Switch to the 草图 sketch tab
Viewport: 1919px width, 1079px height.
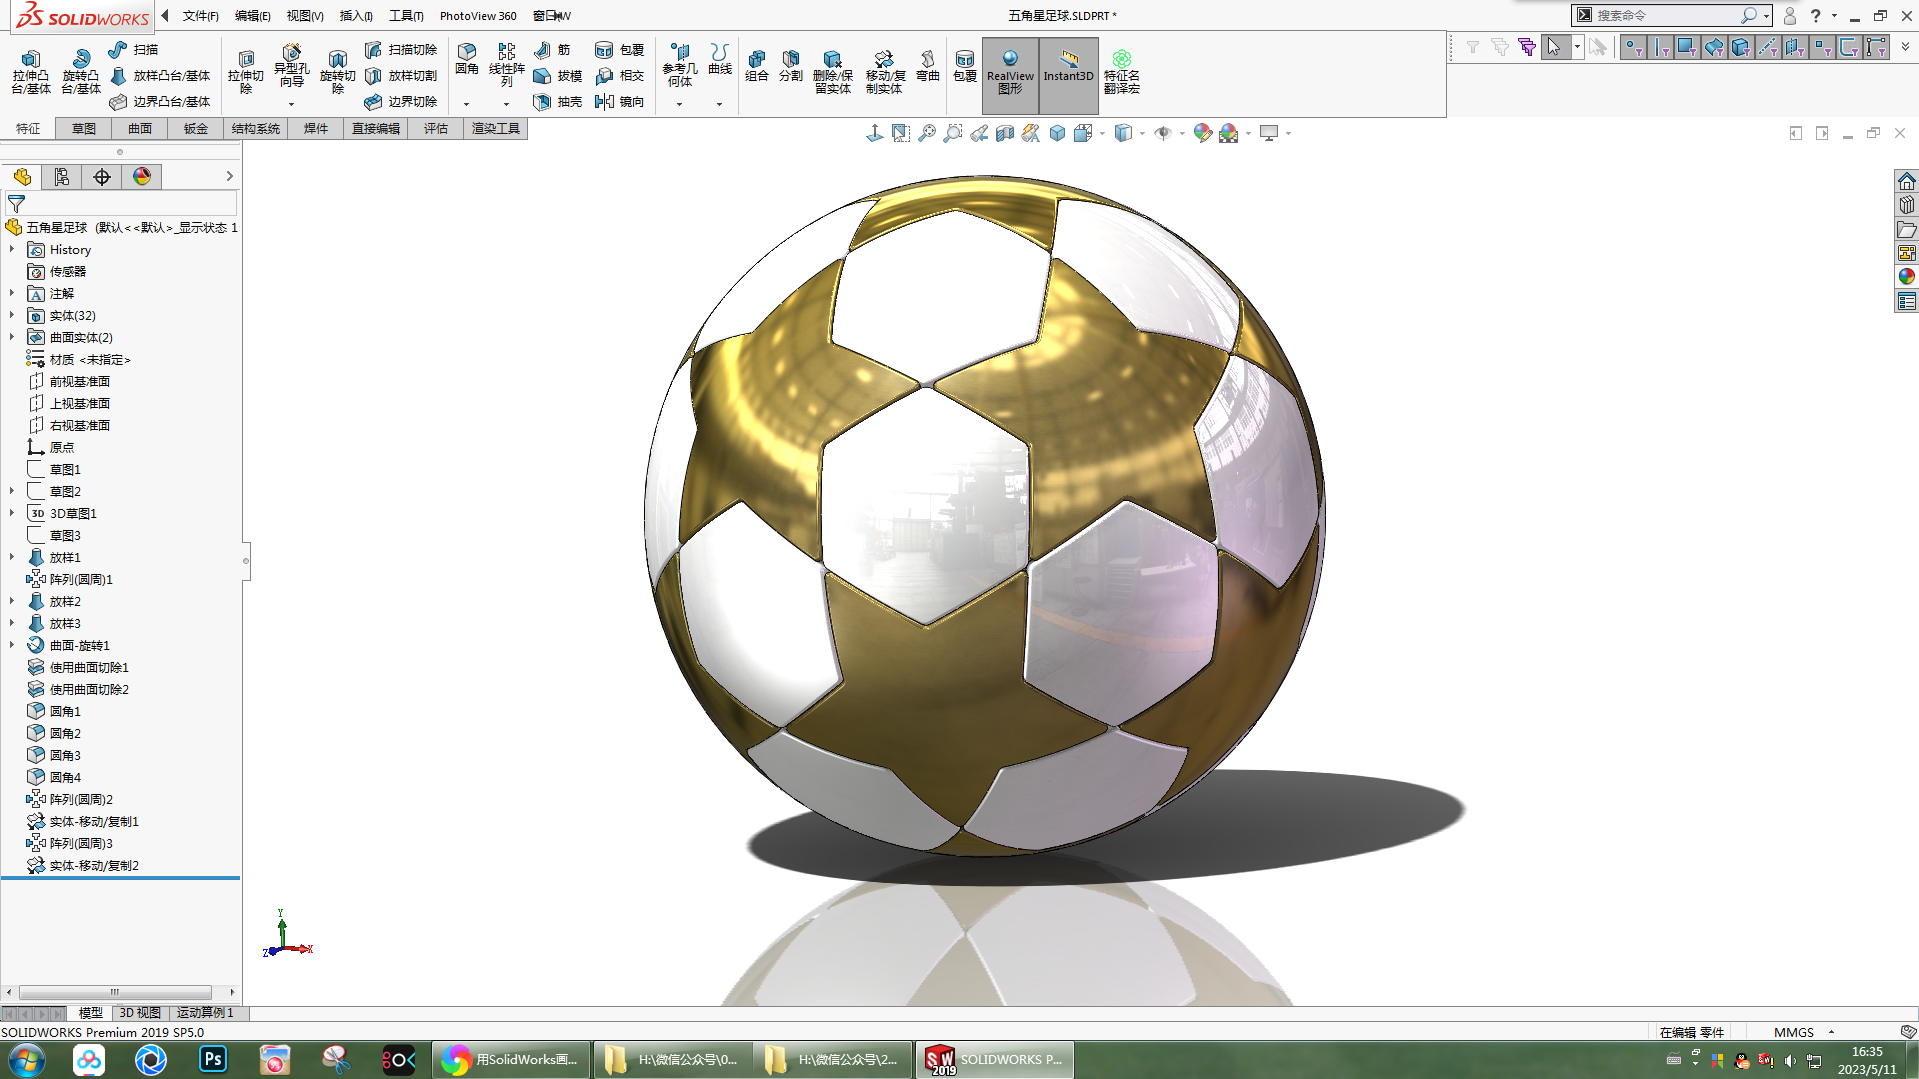click(x=84, y=128)
